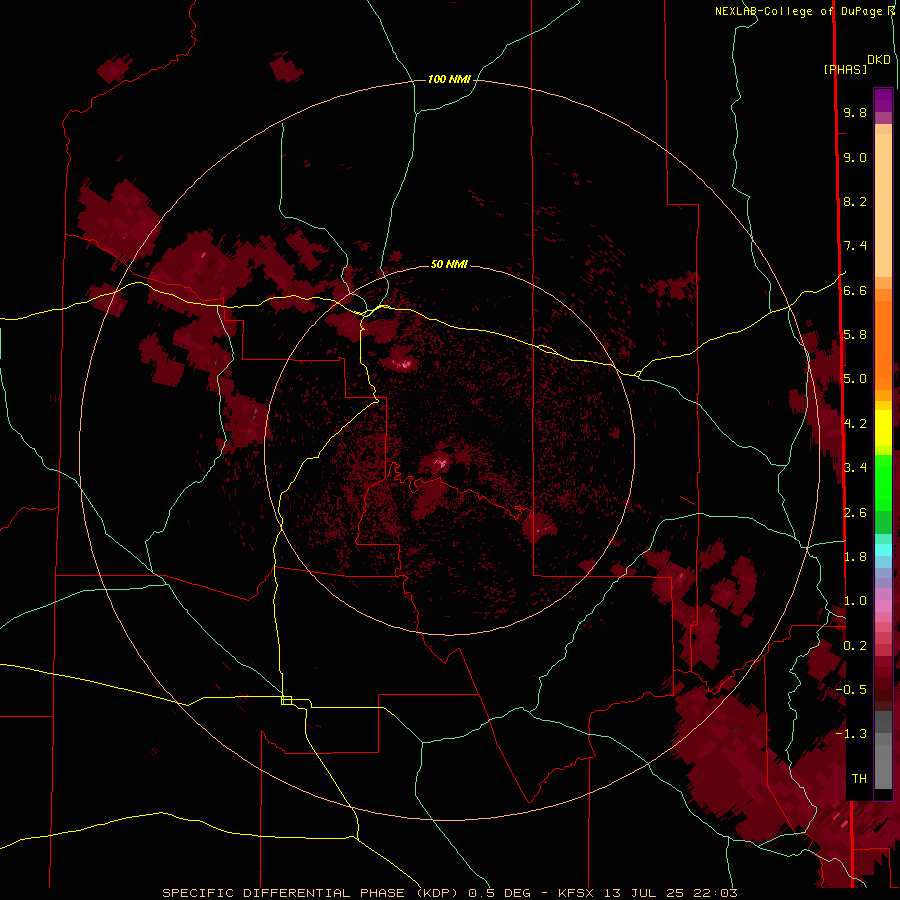Click the 5.0 value on the color scale
900x900 pixels.
coord(855,379)
